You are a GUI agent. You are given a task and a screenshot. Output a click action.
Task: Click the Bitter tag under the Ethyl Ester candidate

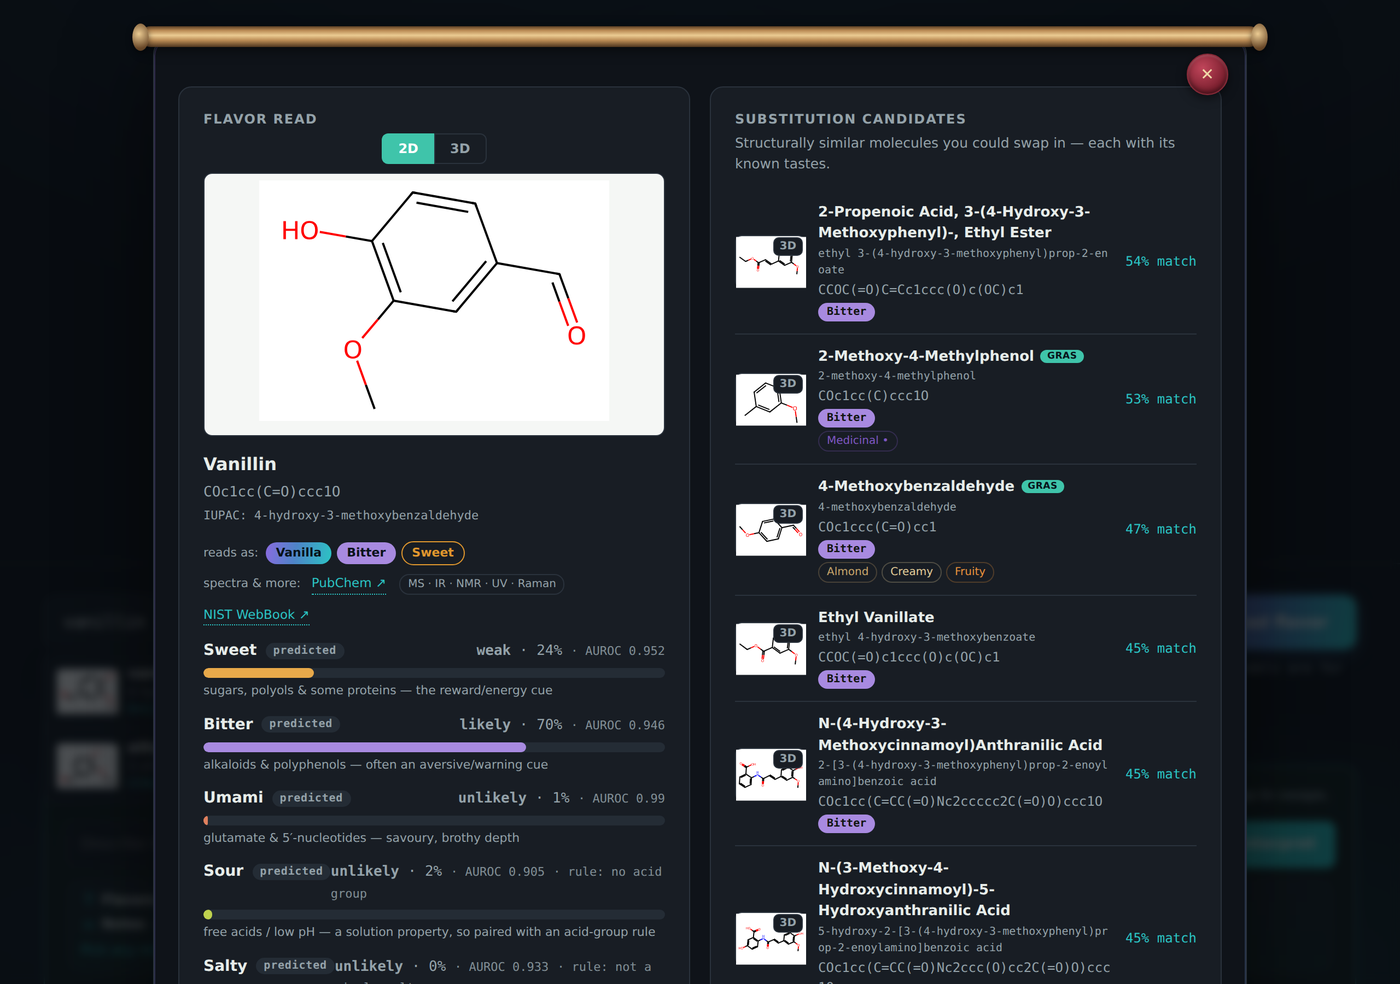pos(846,312)
